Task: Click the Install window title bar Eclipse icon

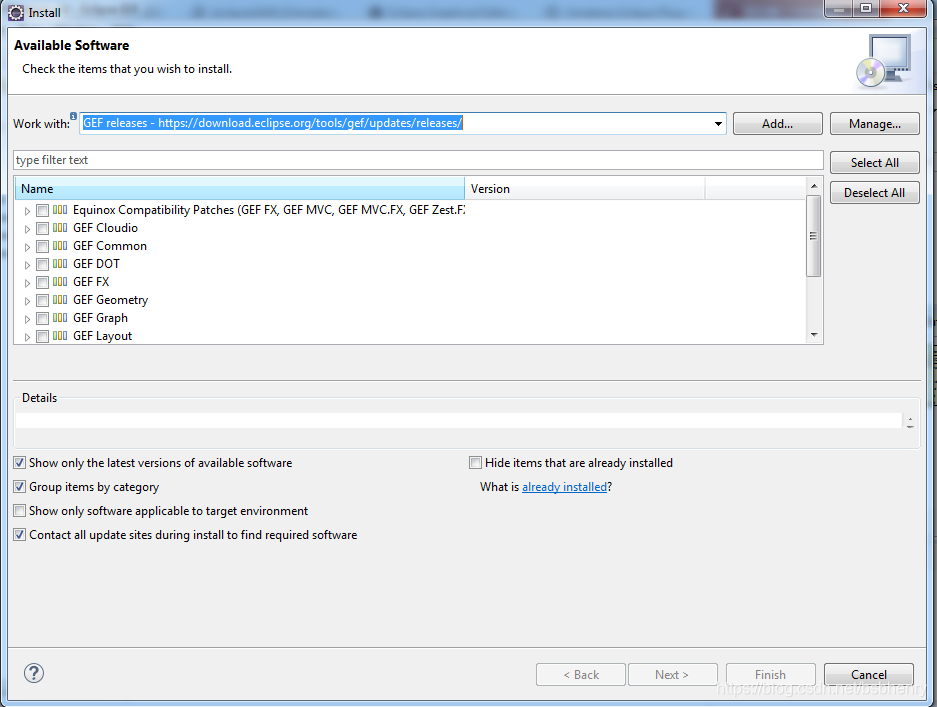Action: [x=16, y=13]
